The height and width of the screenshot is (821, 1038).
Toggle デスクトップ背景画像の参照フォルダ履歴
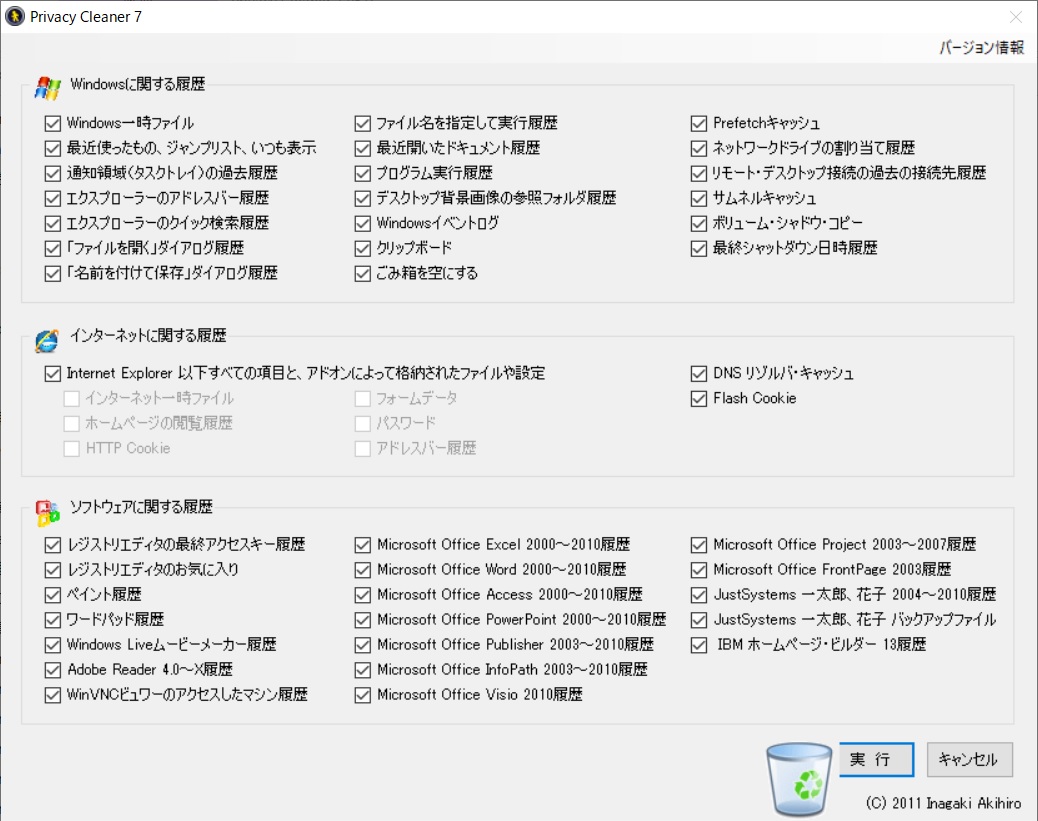362,198
